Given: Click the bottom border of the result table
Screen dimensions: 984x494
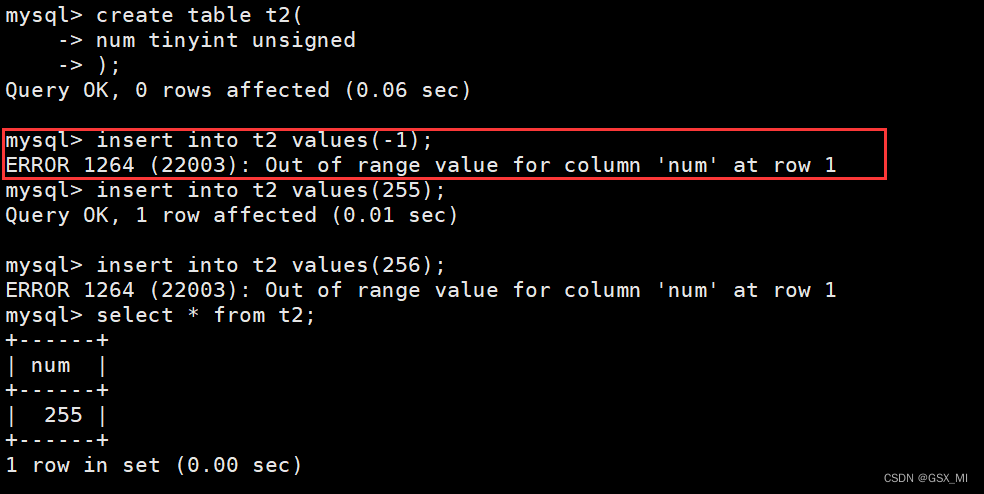Looking at the screenshot, I should coord(57,440).
